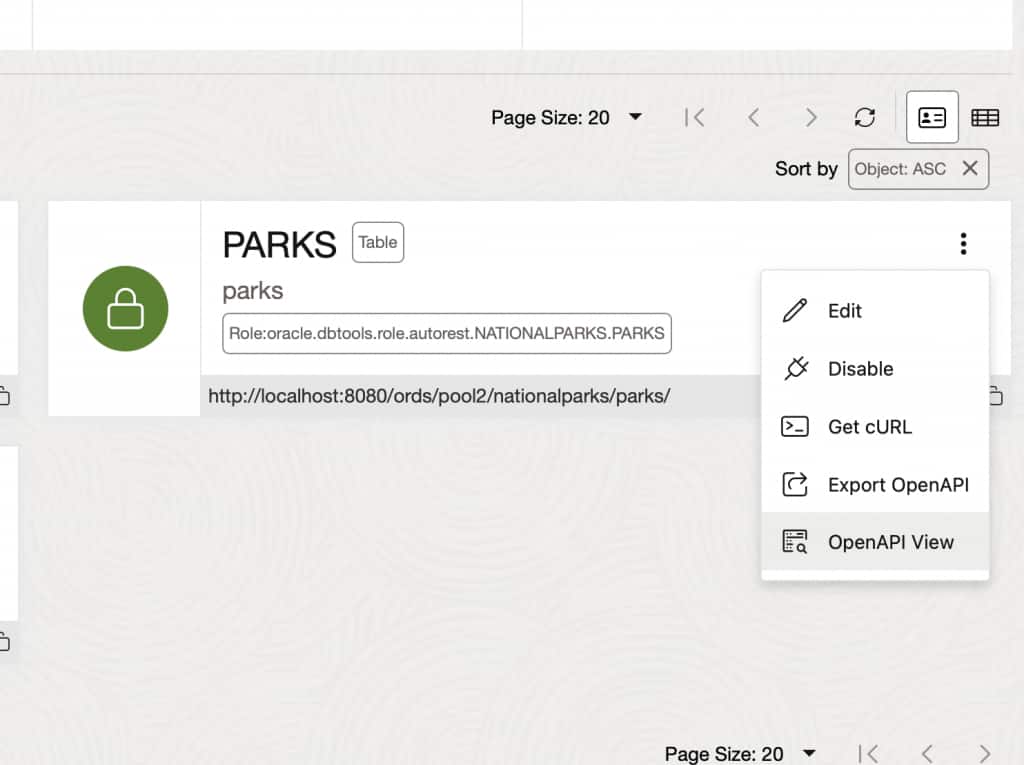Go to the previous results page

point(753,117)
